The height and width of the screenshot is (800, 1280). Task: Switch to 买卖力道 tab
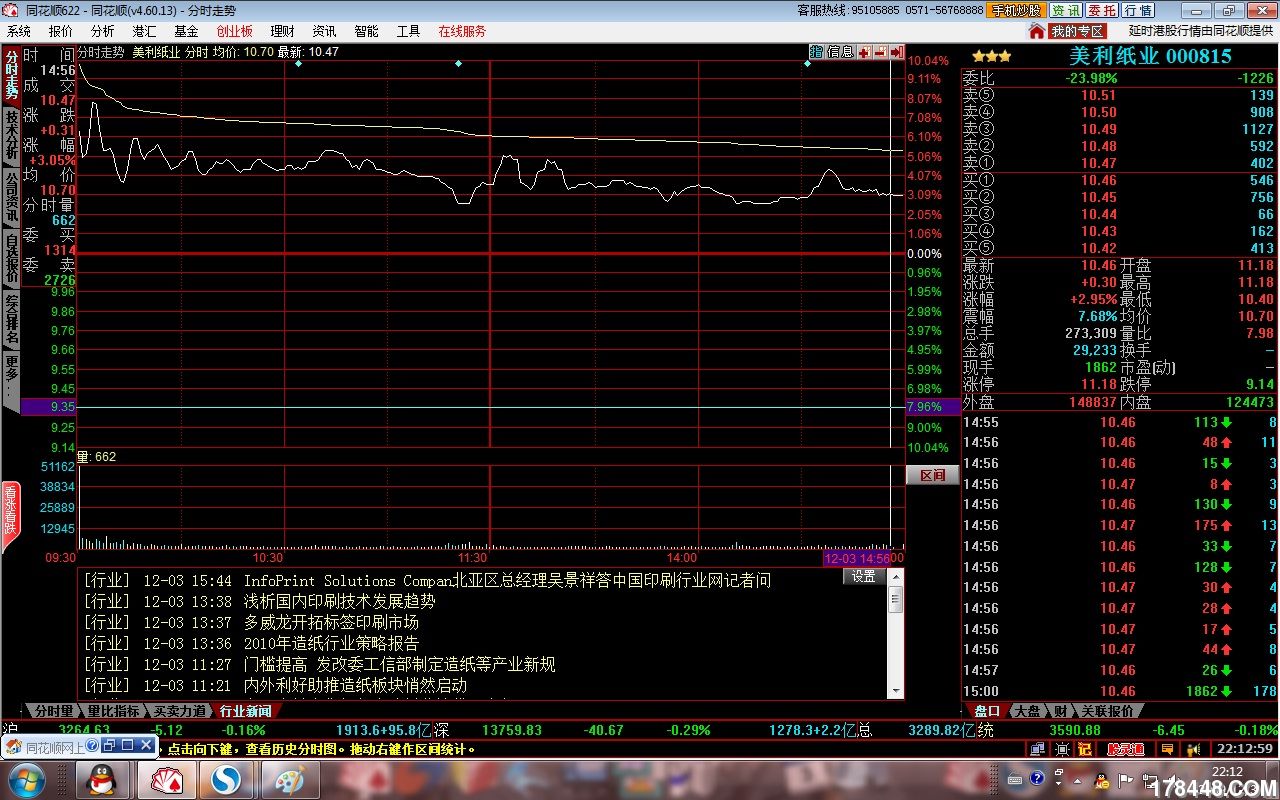179,711
